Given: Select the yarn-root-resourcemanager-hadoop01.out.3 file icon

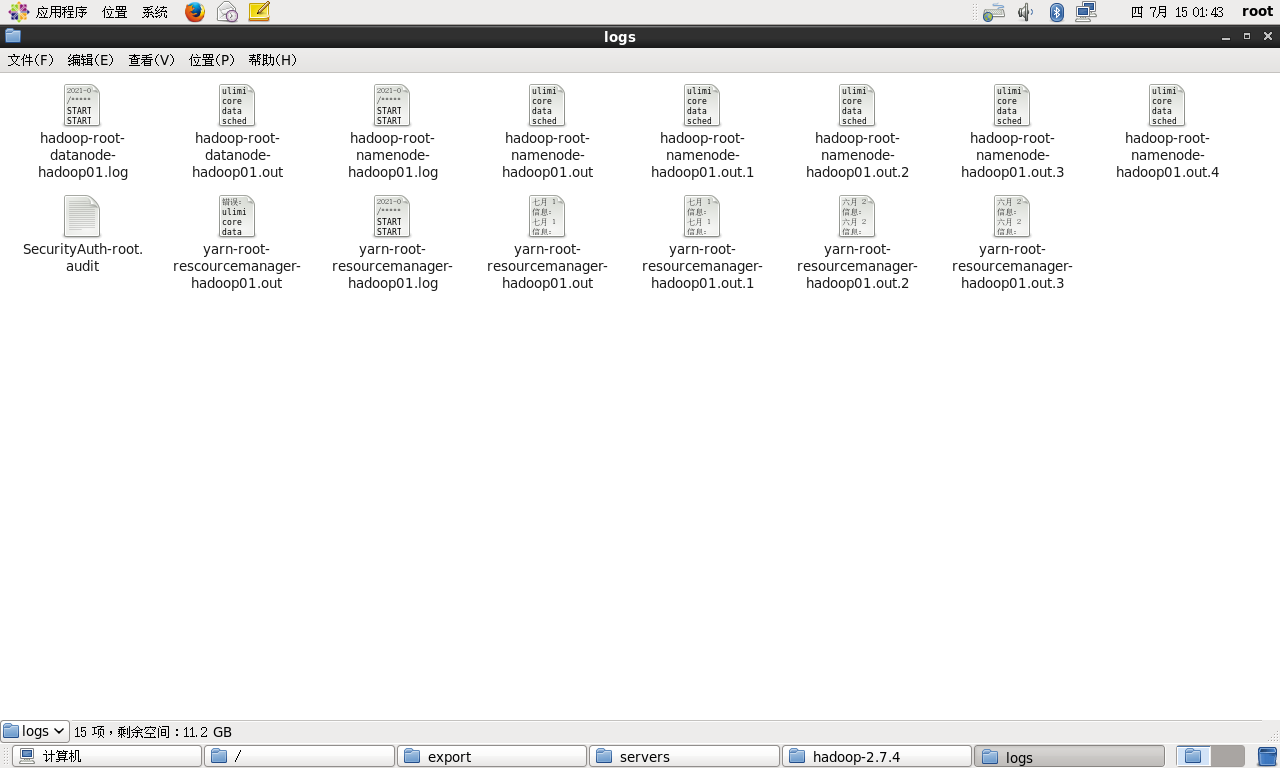Looking at the screenshot, I should 1012,216.
